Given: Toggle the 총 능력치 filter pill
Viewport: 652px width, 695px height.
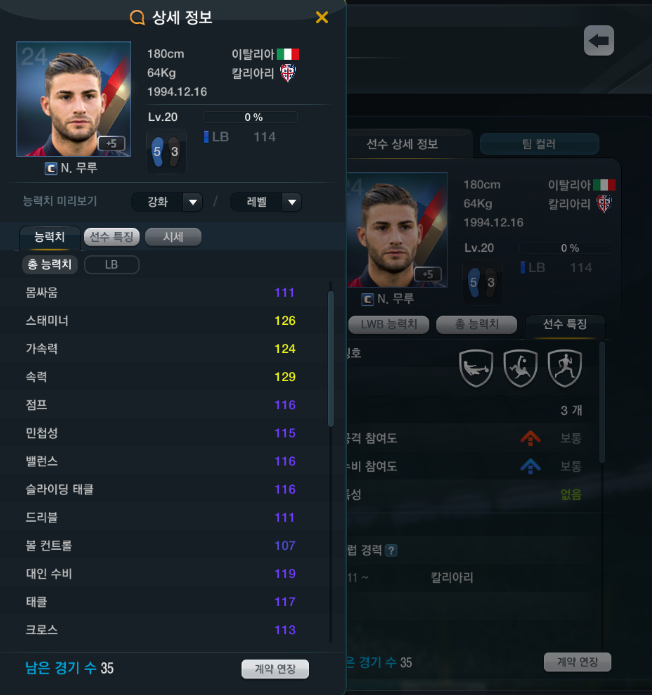Looking at the screenshot, I should (50, 265).
